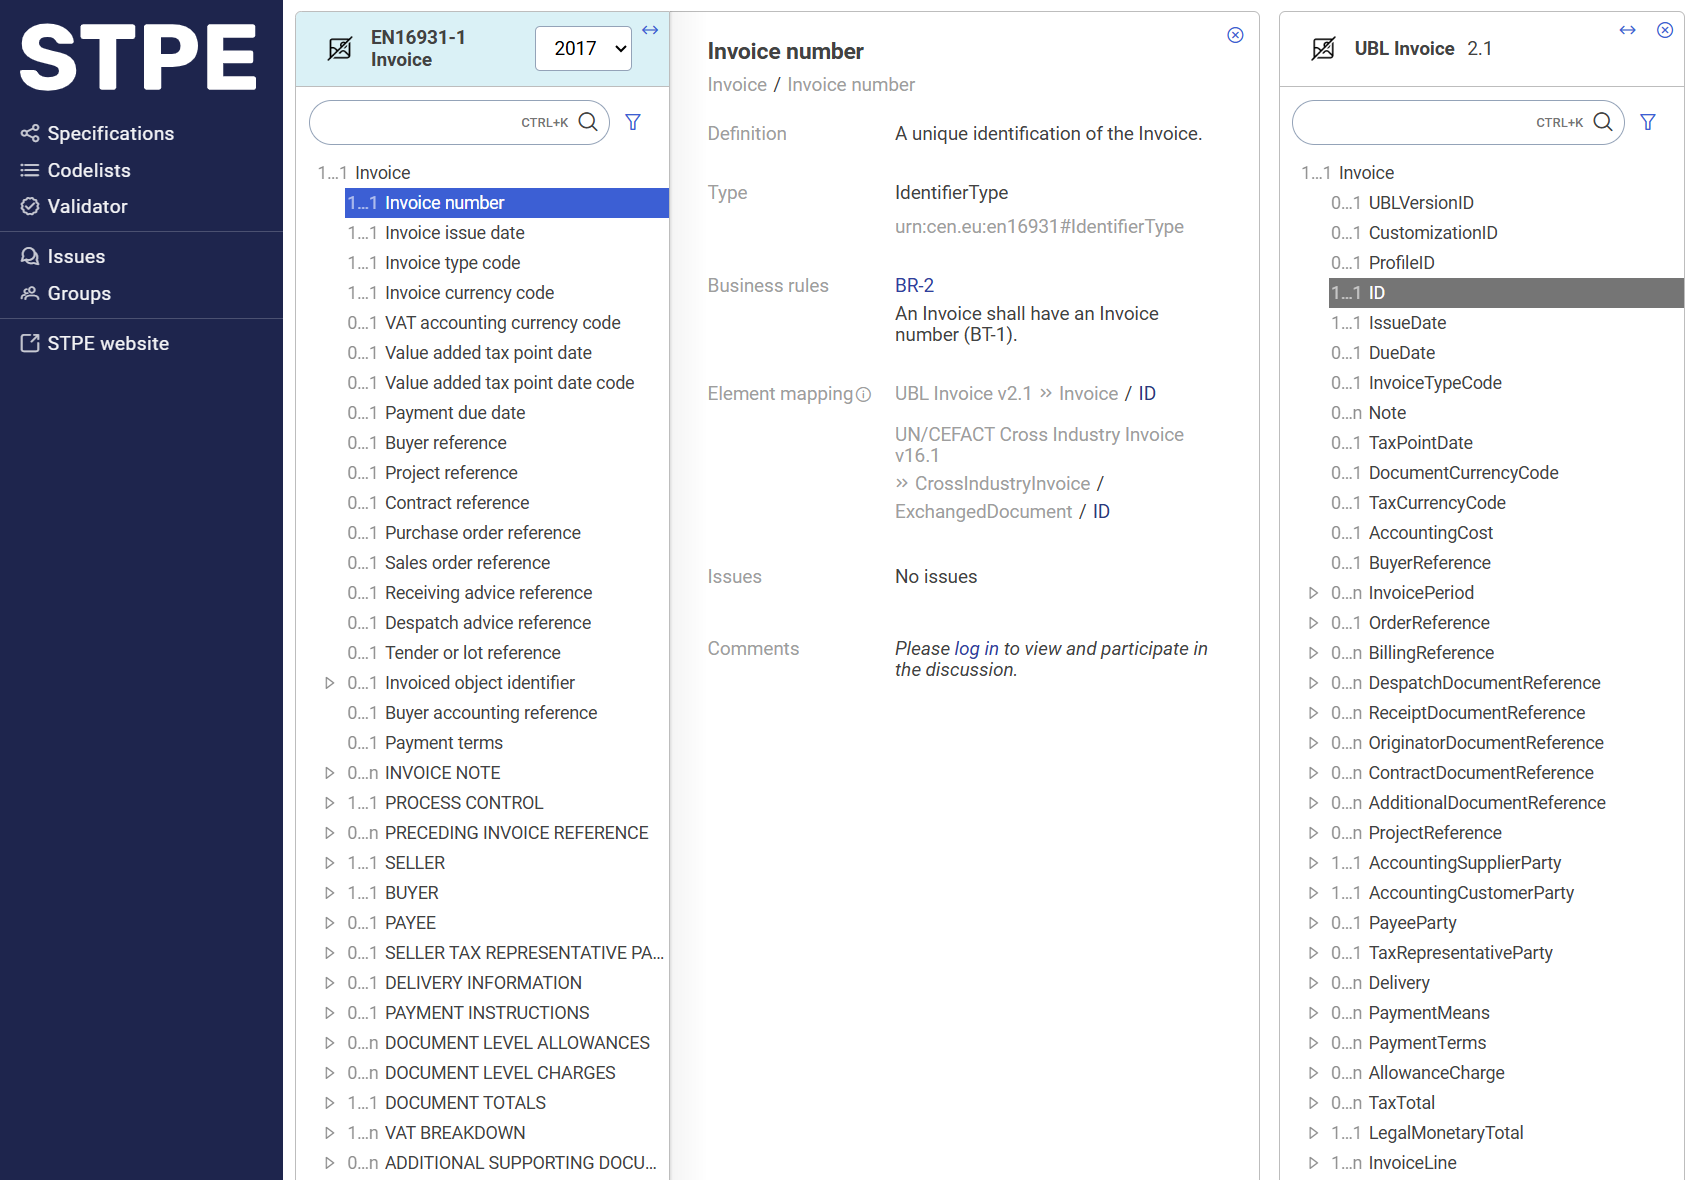
Task: Click the Specifications share icon in sidebar
Action: [30, 133]
